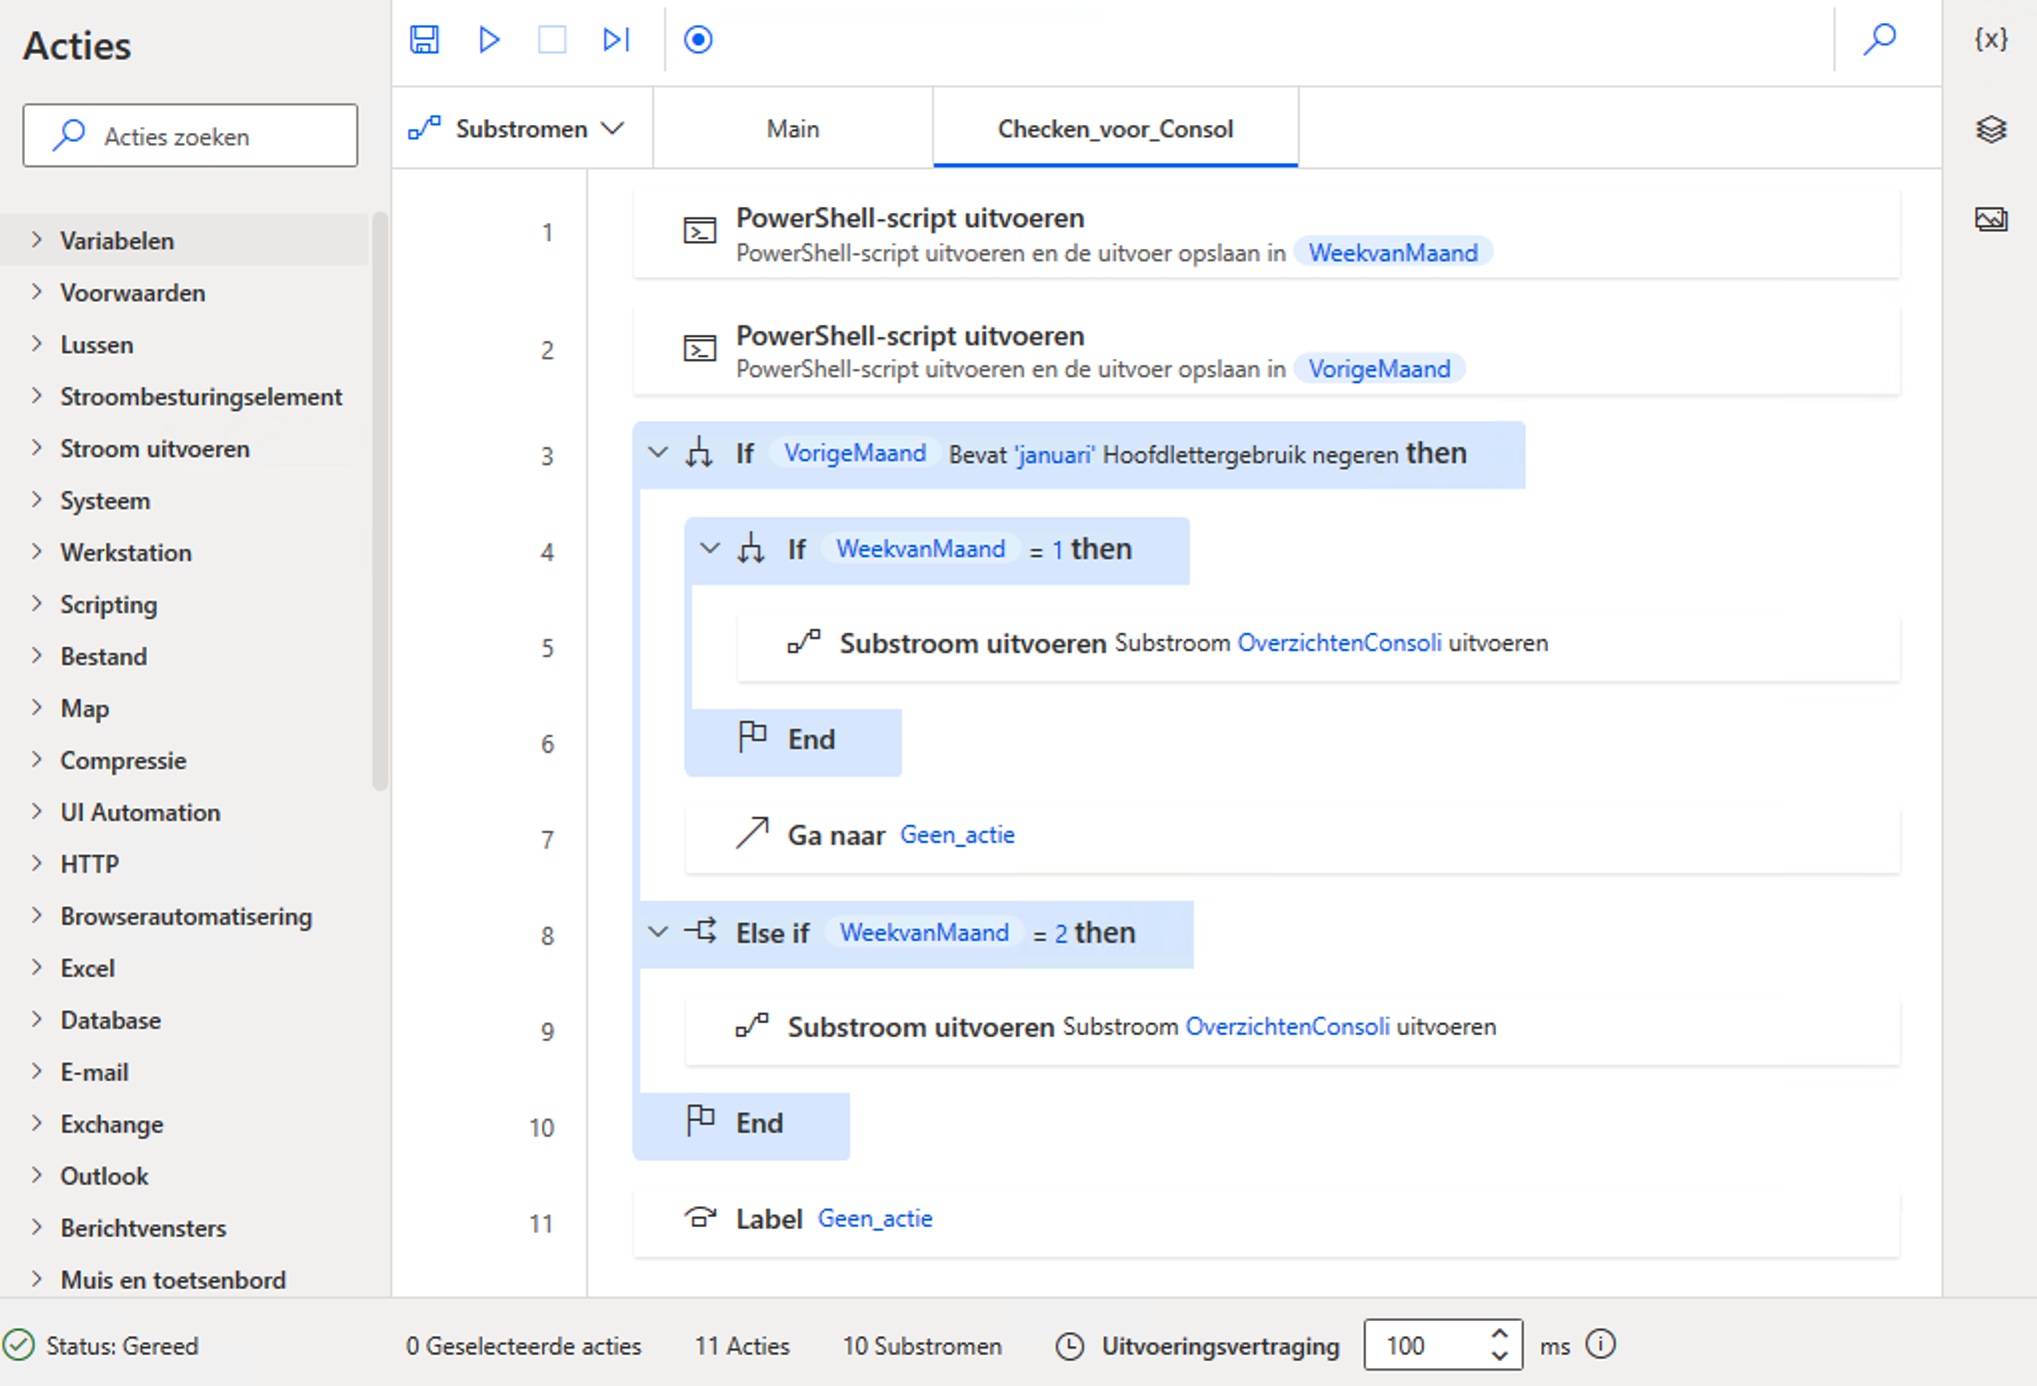Viewport: 2037px width, 1386px height.
Task: Collapse the If VorigeMaand block
Action: coord(658,453)
